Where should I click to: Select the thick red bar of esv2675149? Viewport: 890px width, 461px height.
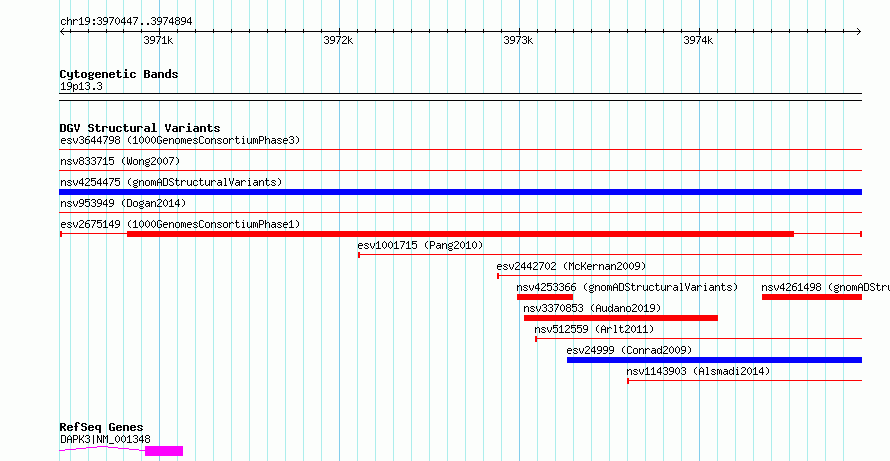click(x=460, y=234)
